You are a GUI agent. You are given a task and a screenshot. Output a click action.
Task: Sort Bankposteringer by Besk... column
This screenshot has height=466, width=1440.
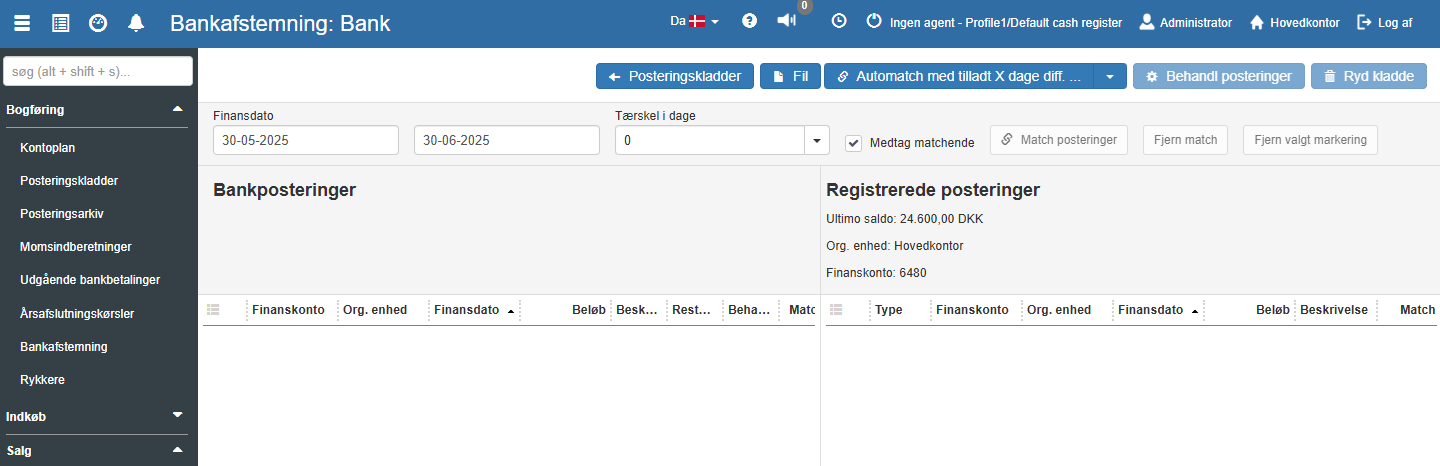click(637, 310)
